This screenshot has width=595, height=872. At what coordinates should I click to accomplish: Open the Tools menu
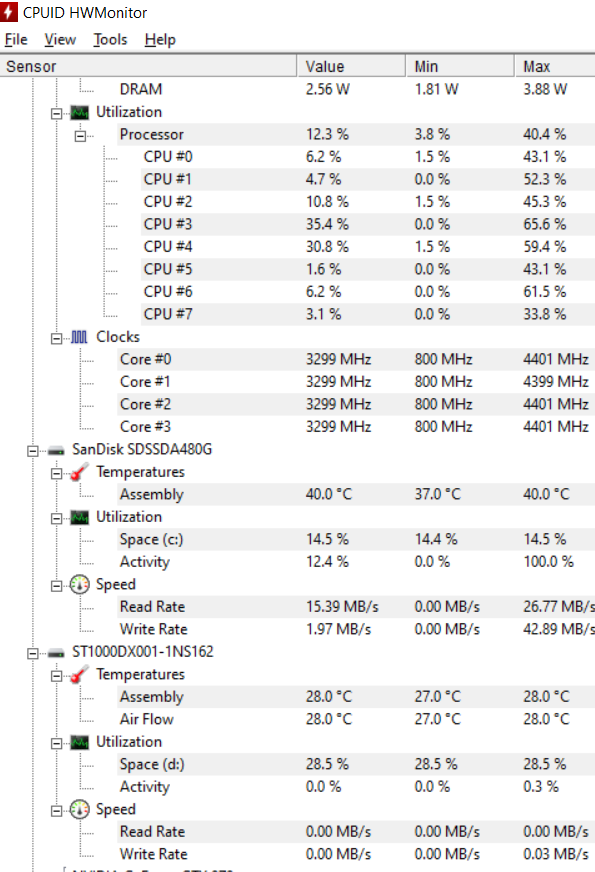pyautogui.click(x=110, y=39)
